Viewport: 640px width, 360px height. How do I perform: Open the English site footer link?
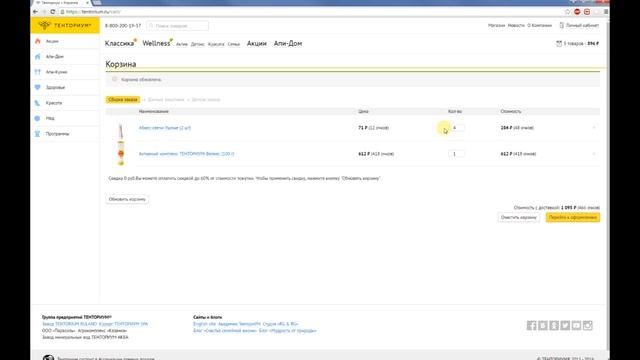204,324
